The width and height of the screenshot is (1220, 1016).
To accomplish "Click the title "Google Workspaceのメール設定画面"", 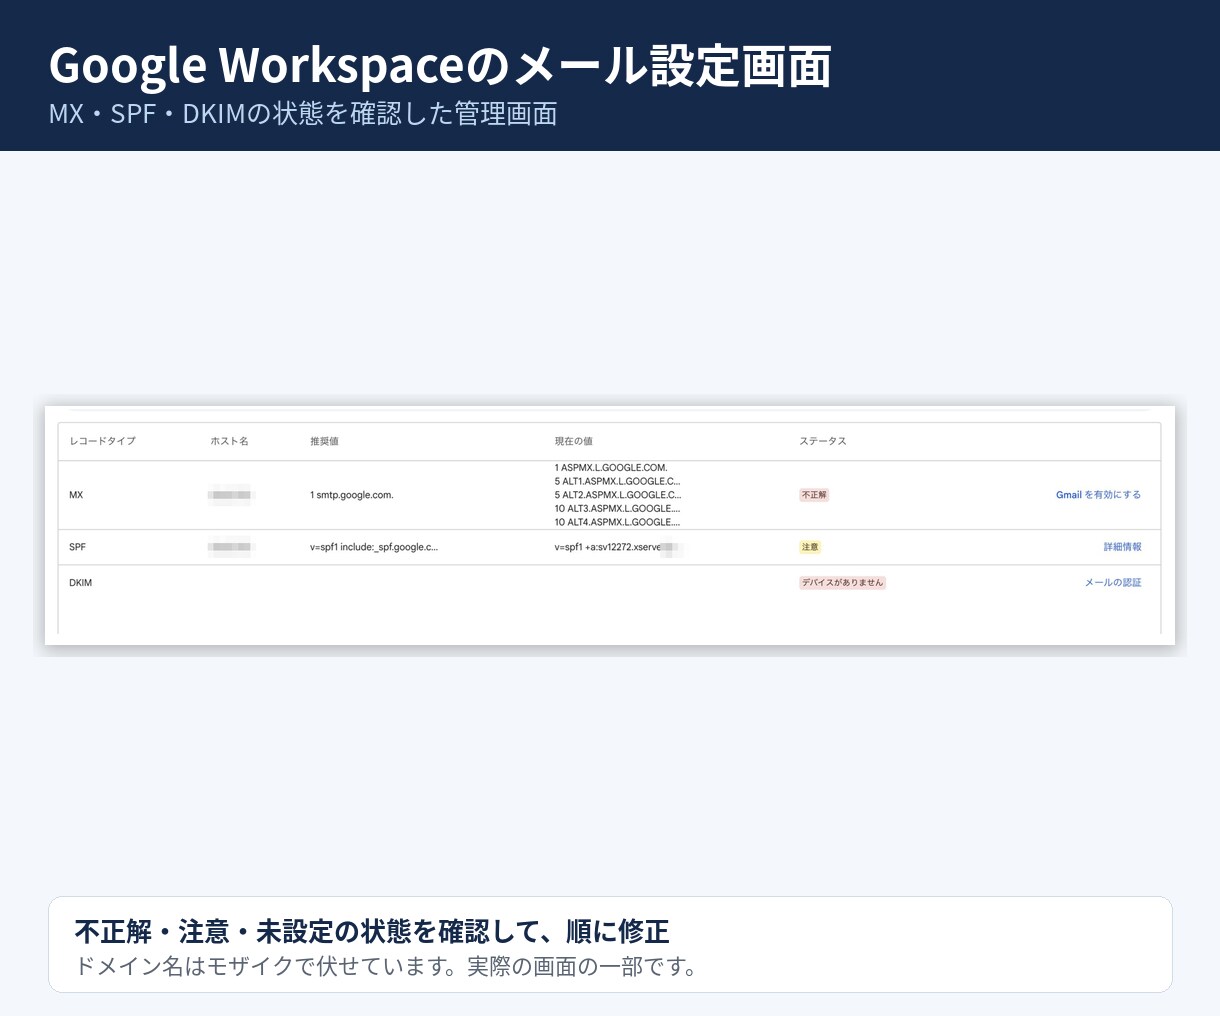I will [440, 66].
